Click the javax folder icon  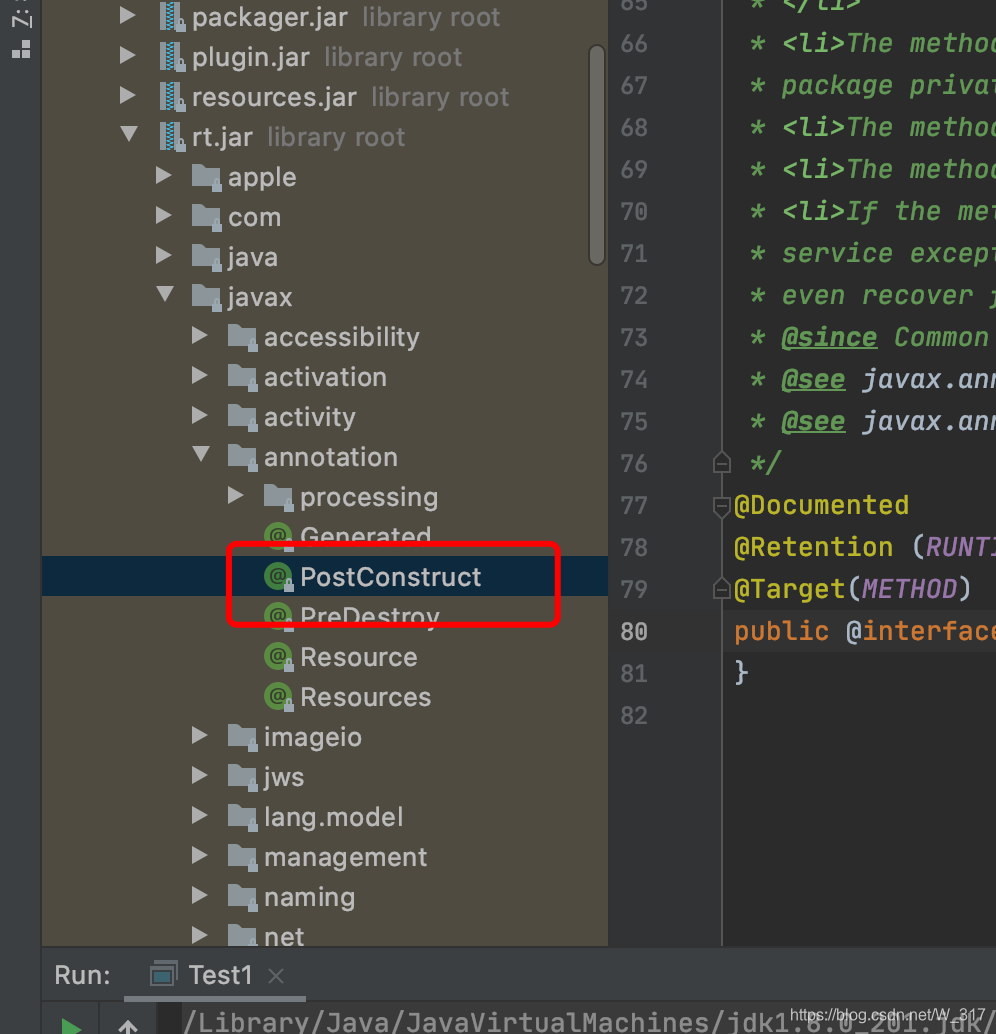pos(206,297)
